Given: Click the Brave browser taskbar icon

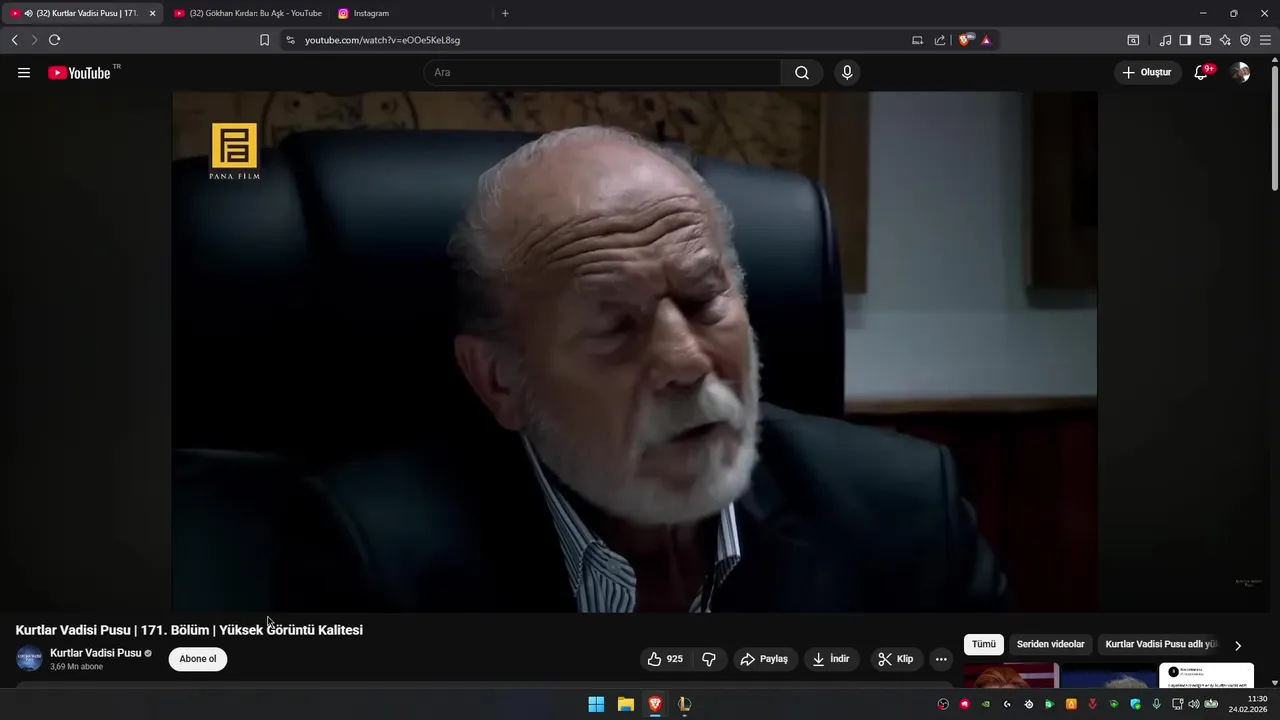Looking at the screenshot, I should [655, 704].
